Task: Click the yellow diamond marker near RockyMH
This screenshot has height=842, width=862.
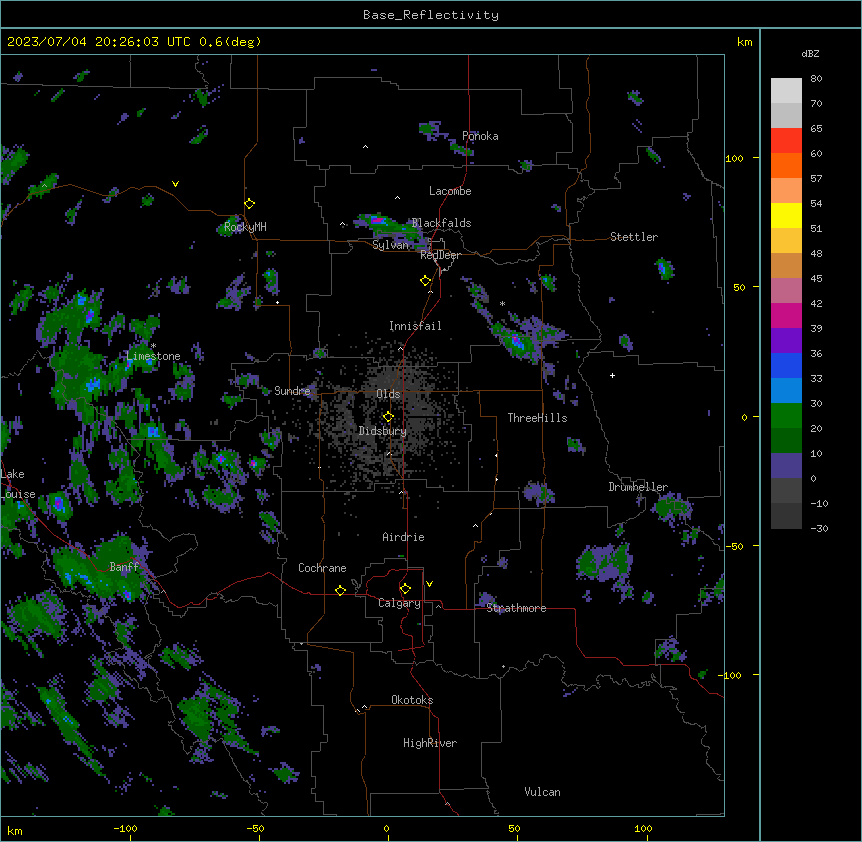Action: (250, 204)
